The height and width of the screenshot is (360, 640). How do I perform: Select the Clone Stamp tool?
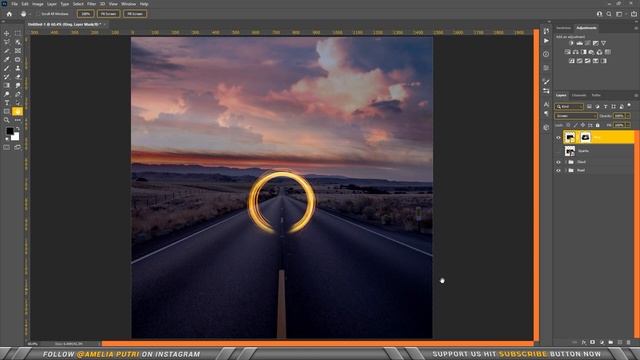coord(18,68)
